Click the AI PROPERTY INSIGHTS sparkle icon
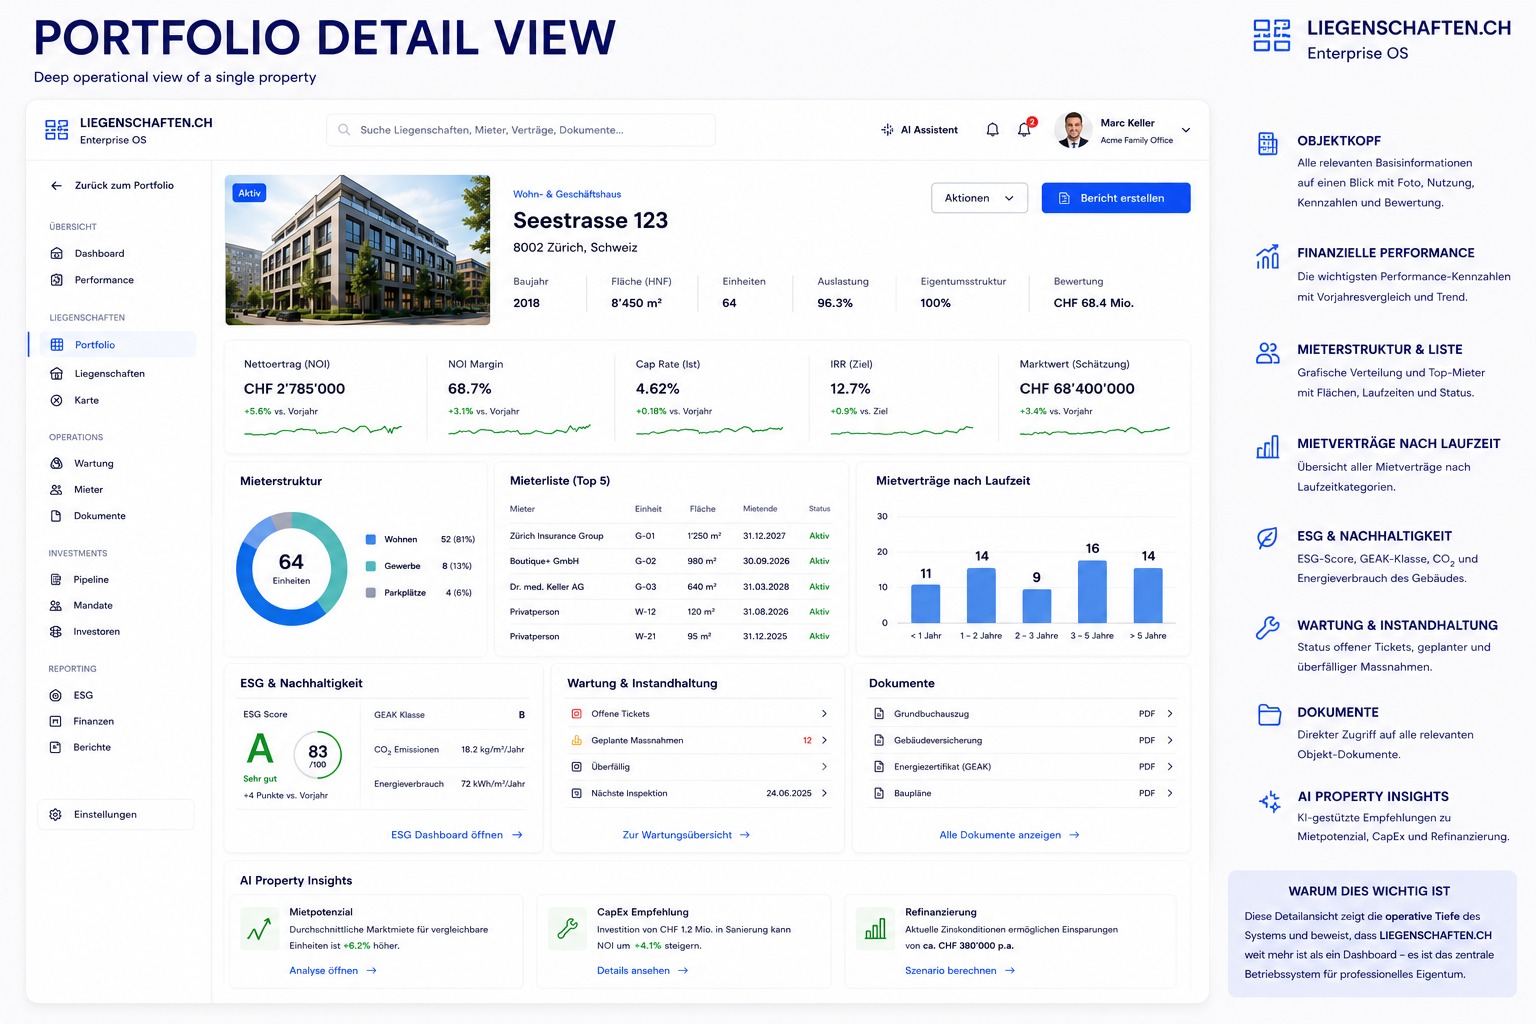The height and width of the screenshot is (1024, 1536). 1270,801
